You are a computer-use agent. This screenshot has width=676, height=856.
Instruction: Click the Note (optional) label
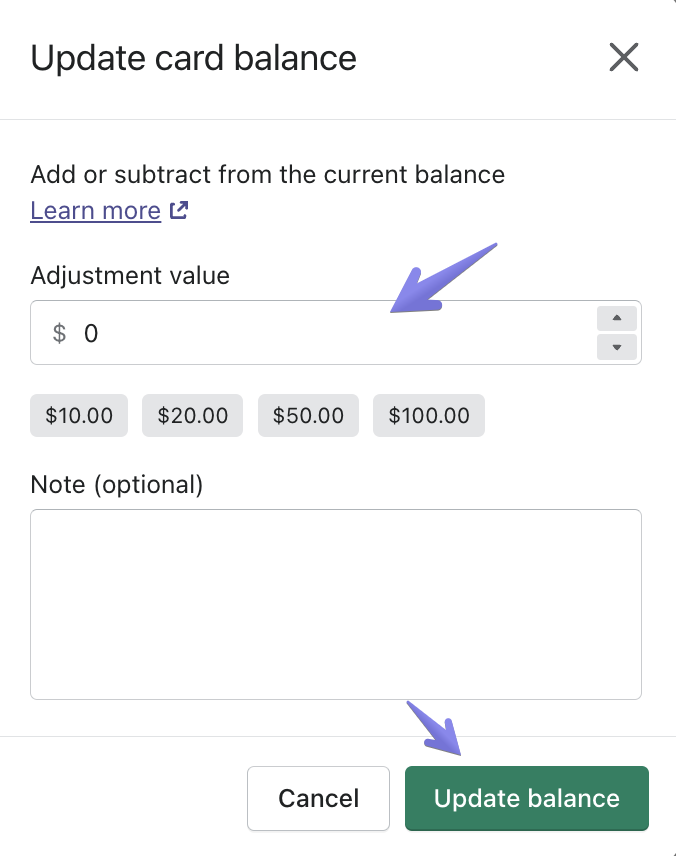(117, 485)
